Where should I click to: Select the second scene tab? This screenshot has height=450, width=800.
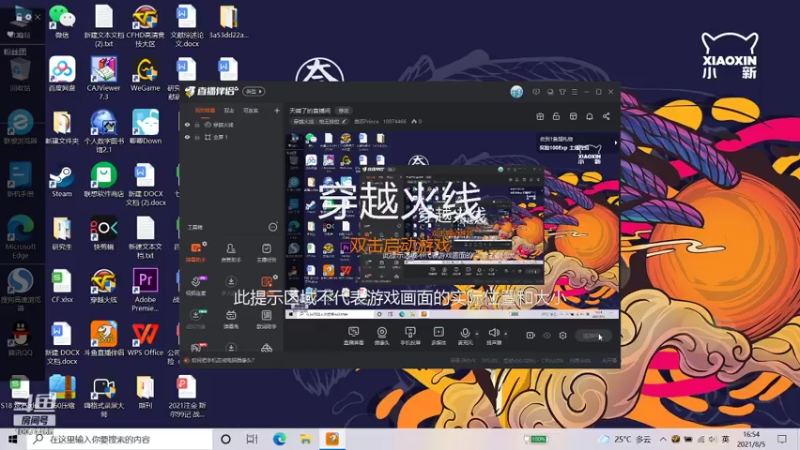229,110
